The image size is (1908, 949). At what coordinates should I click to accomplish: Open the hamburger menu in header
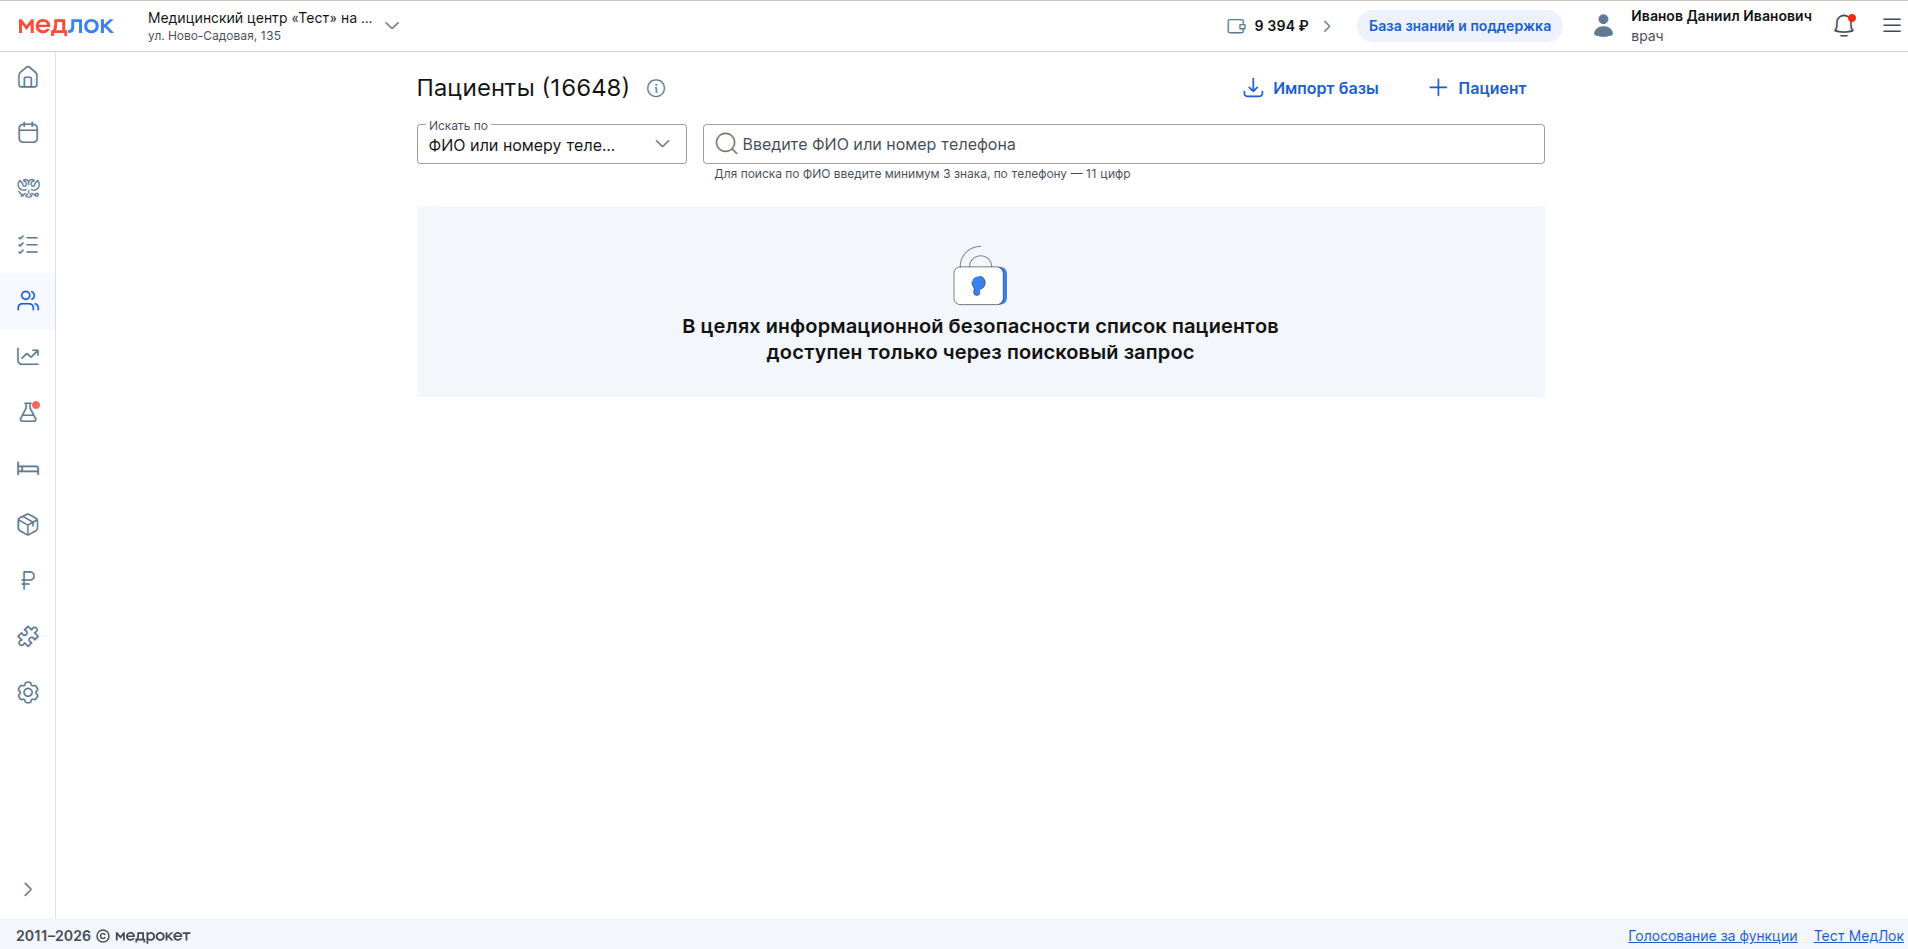tap(1891, 26)
